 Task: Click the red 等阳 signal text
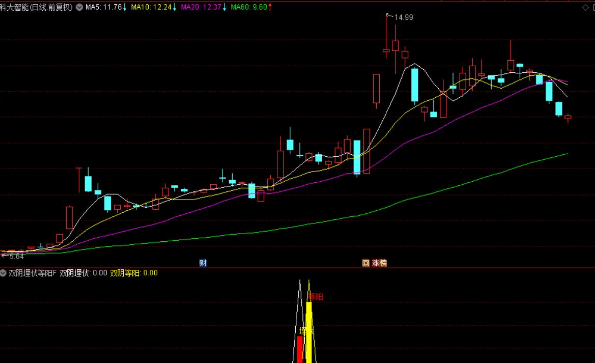(316, 297)
